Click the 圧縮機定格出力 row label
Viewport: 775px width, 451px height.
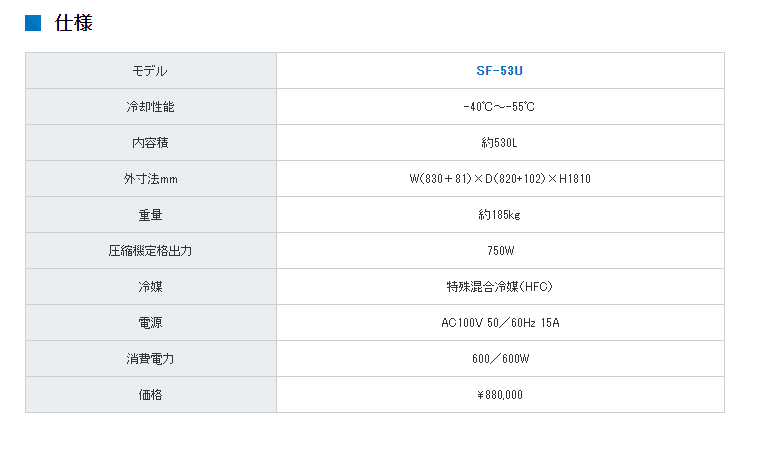[x=150, y=251]
